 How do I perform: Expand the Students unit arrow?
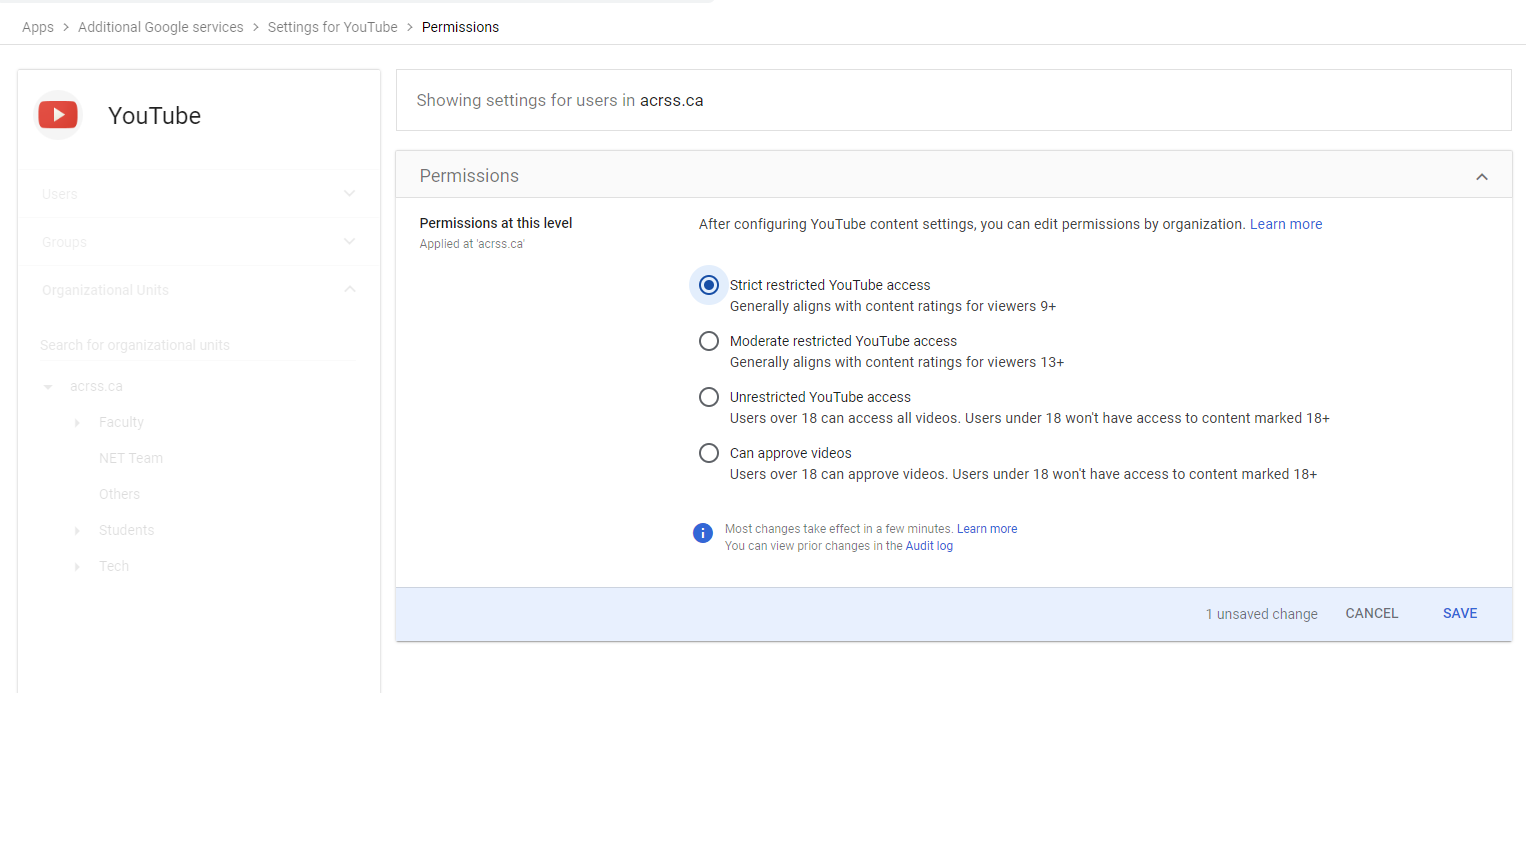click(x=77, y=531)
